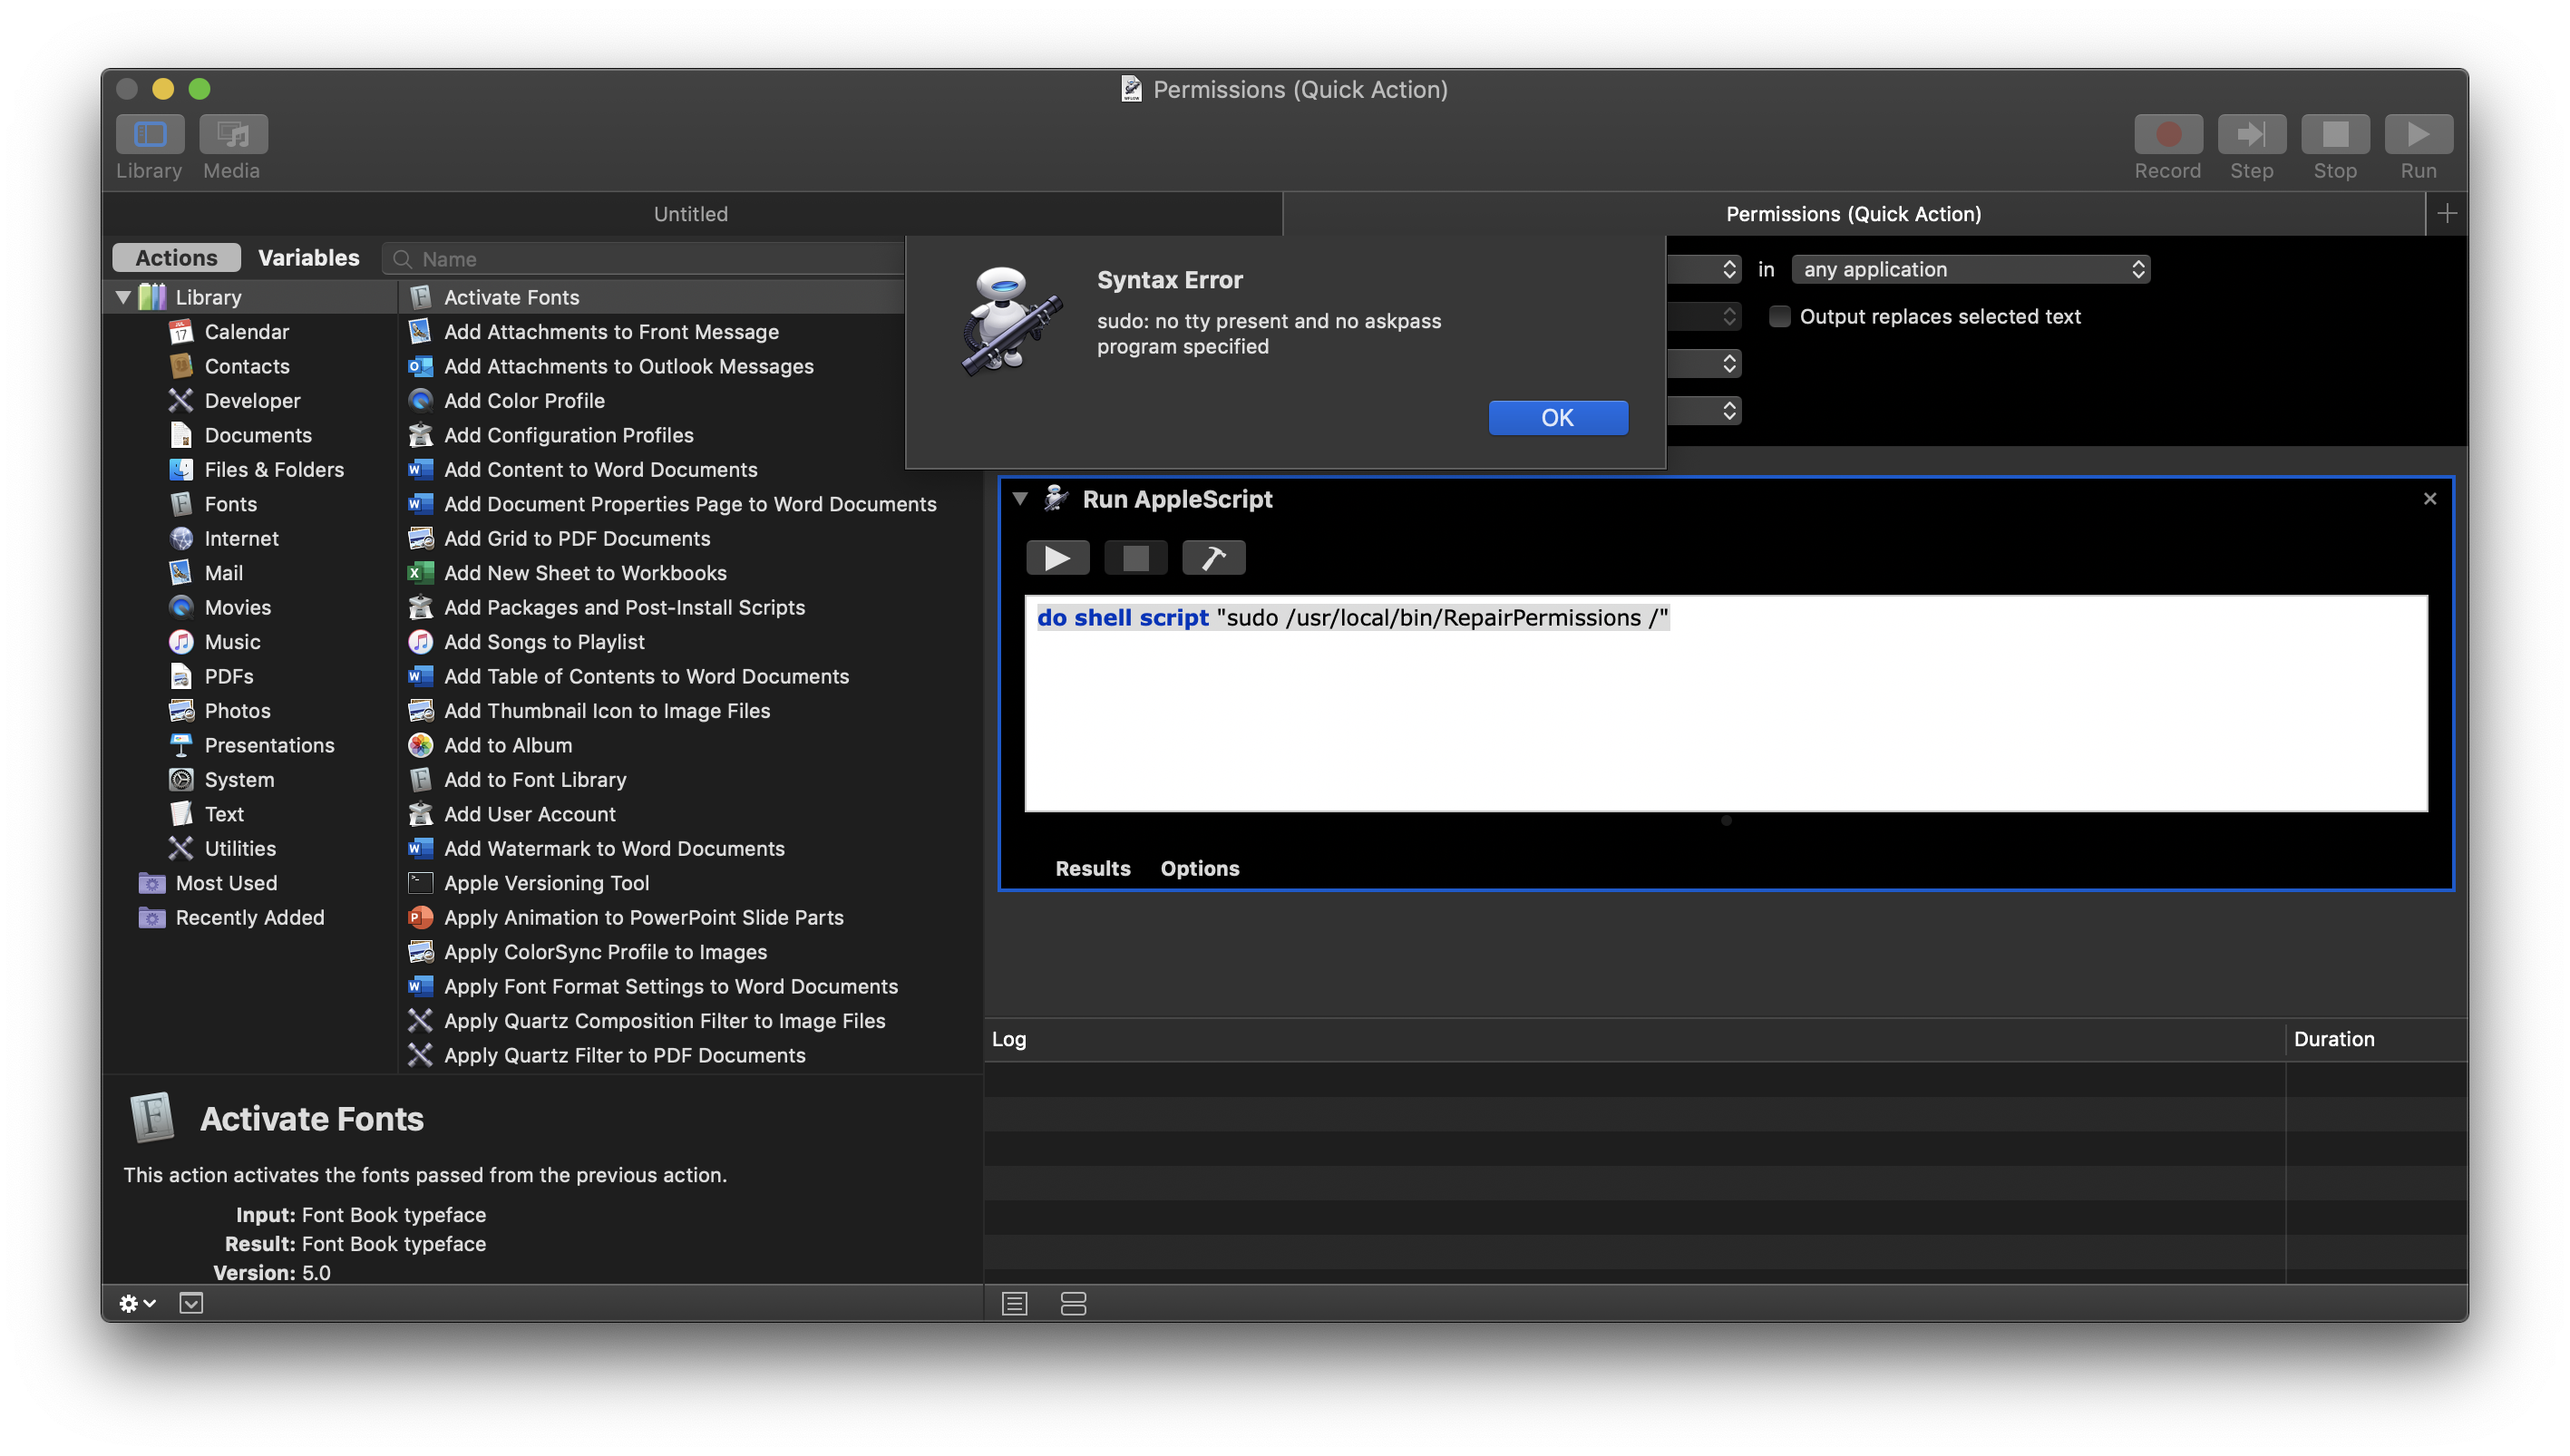
Task: Select the Internet category
Action: (241, 538)
